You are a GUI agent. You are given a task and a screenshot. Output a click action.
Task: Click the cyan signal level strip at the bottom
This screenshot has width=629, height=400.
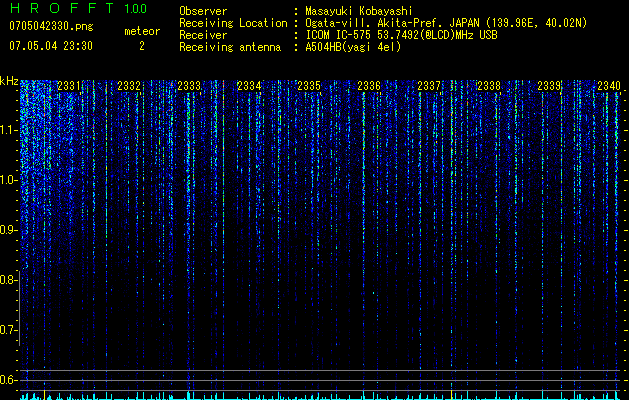coord(321,397)
